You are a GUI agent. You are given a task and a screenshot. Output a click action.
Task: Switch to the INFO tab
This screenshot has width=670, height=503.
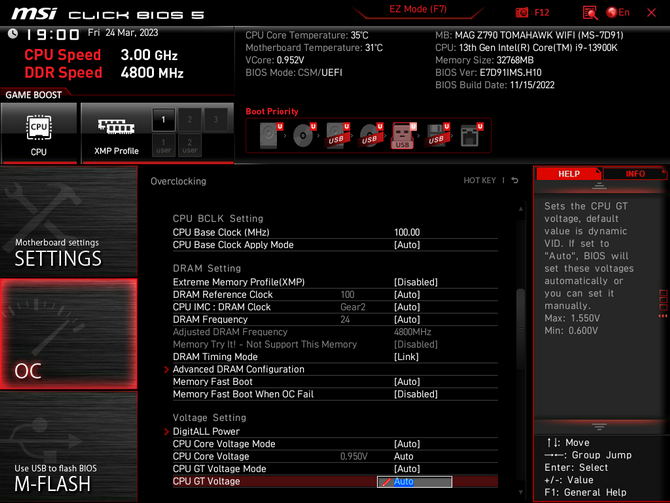click(x=635, y=174)
